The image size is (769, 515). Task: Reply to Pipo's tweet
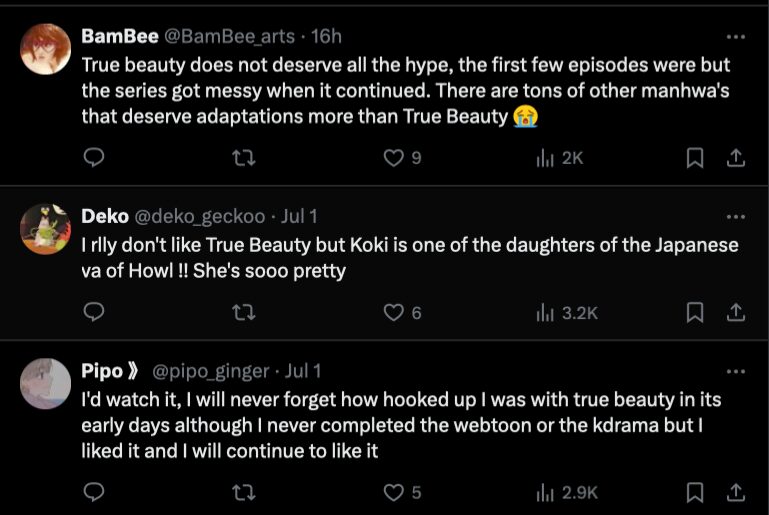[x=93, y=492]
